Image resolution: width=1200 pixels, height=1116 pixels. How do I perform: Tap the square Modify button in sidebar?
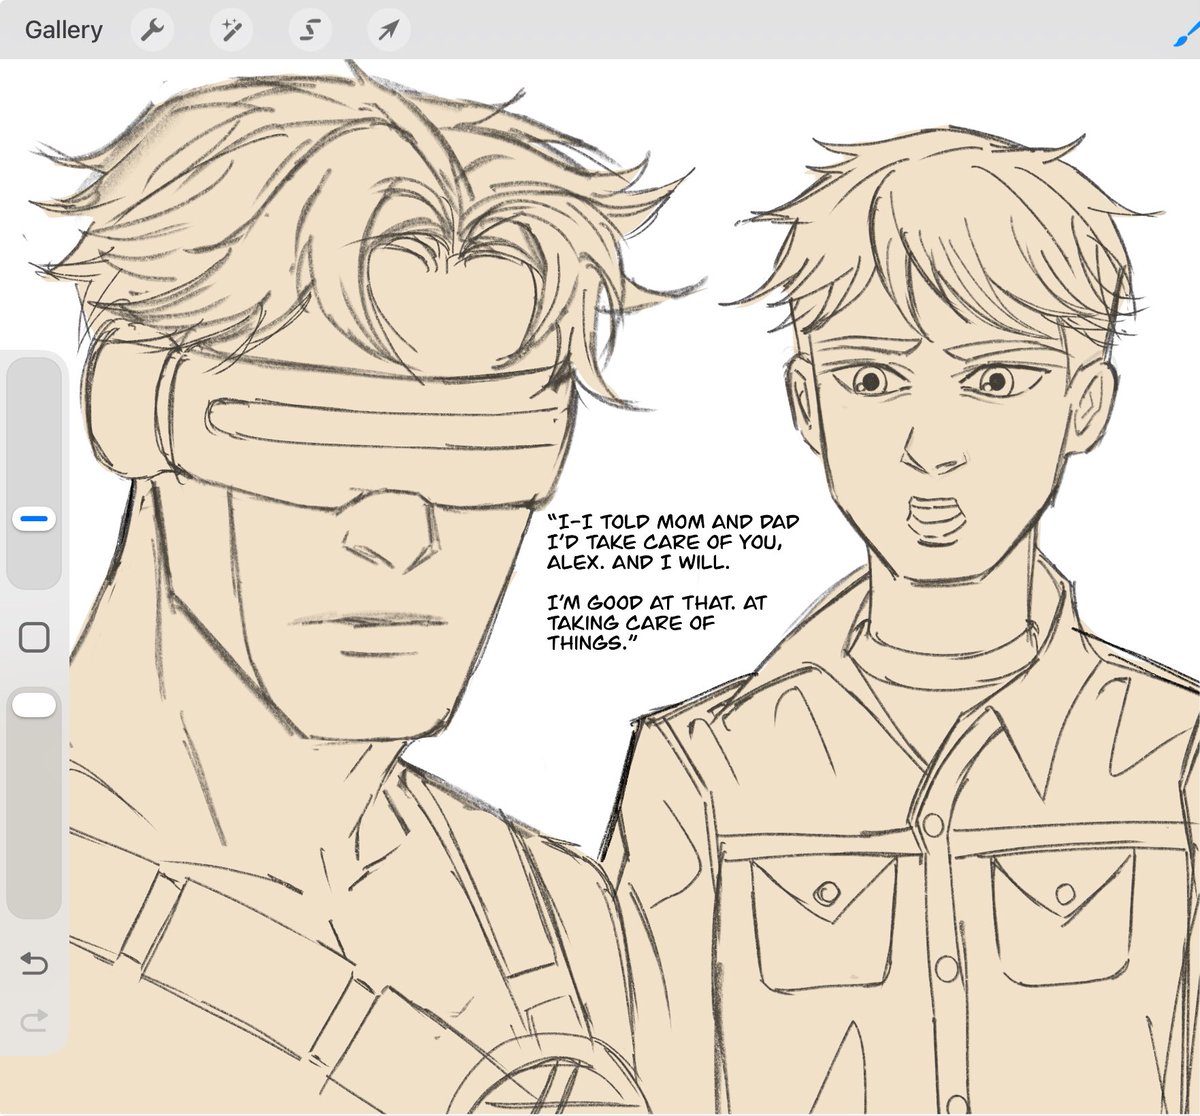pos(34,637)
